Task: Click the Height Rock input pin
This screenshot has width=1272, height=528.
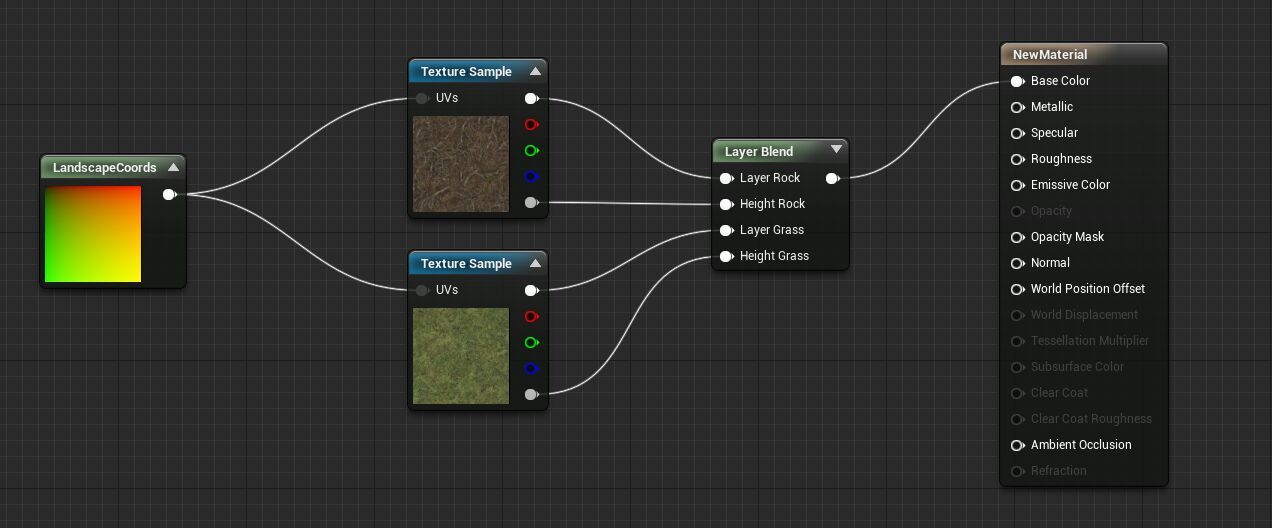Action: pyautogui.click(x=727, y=204)
